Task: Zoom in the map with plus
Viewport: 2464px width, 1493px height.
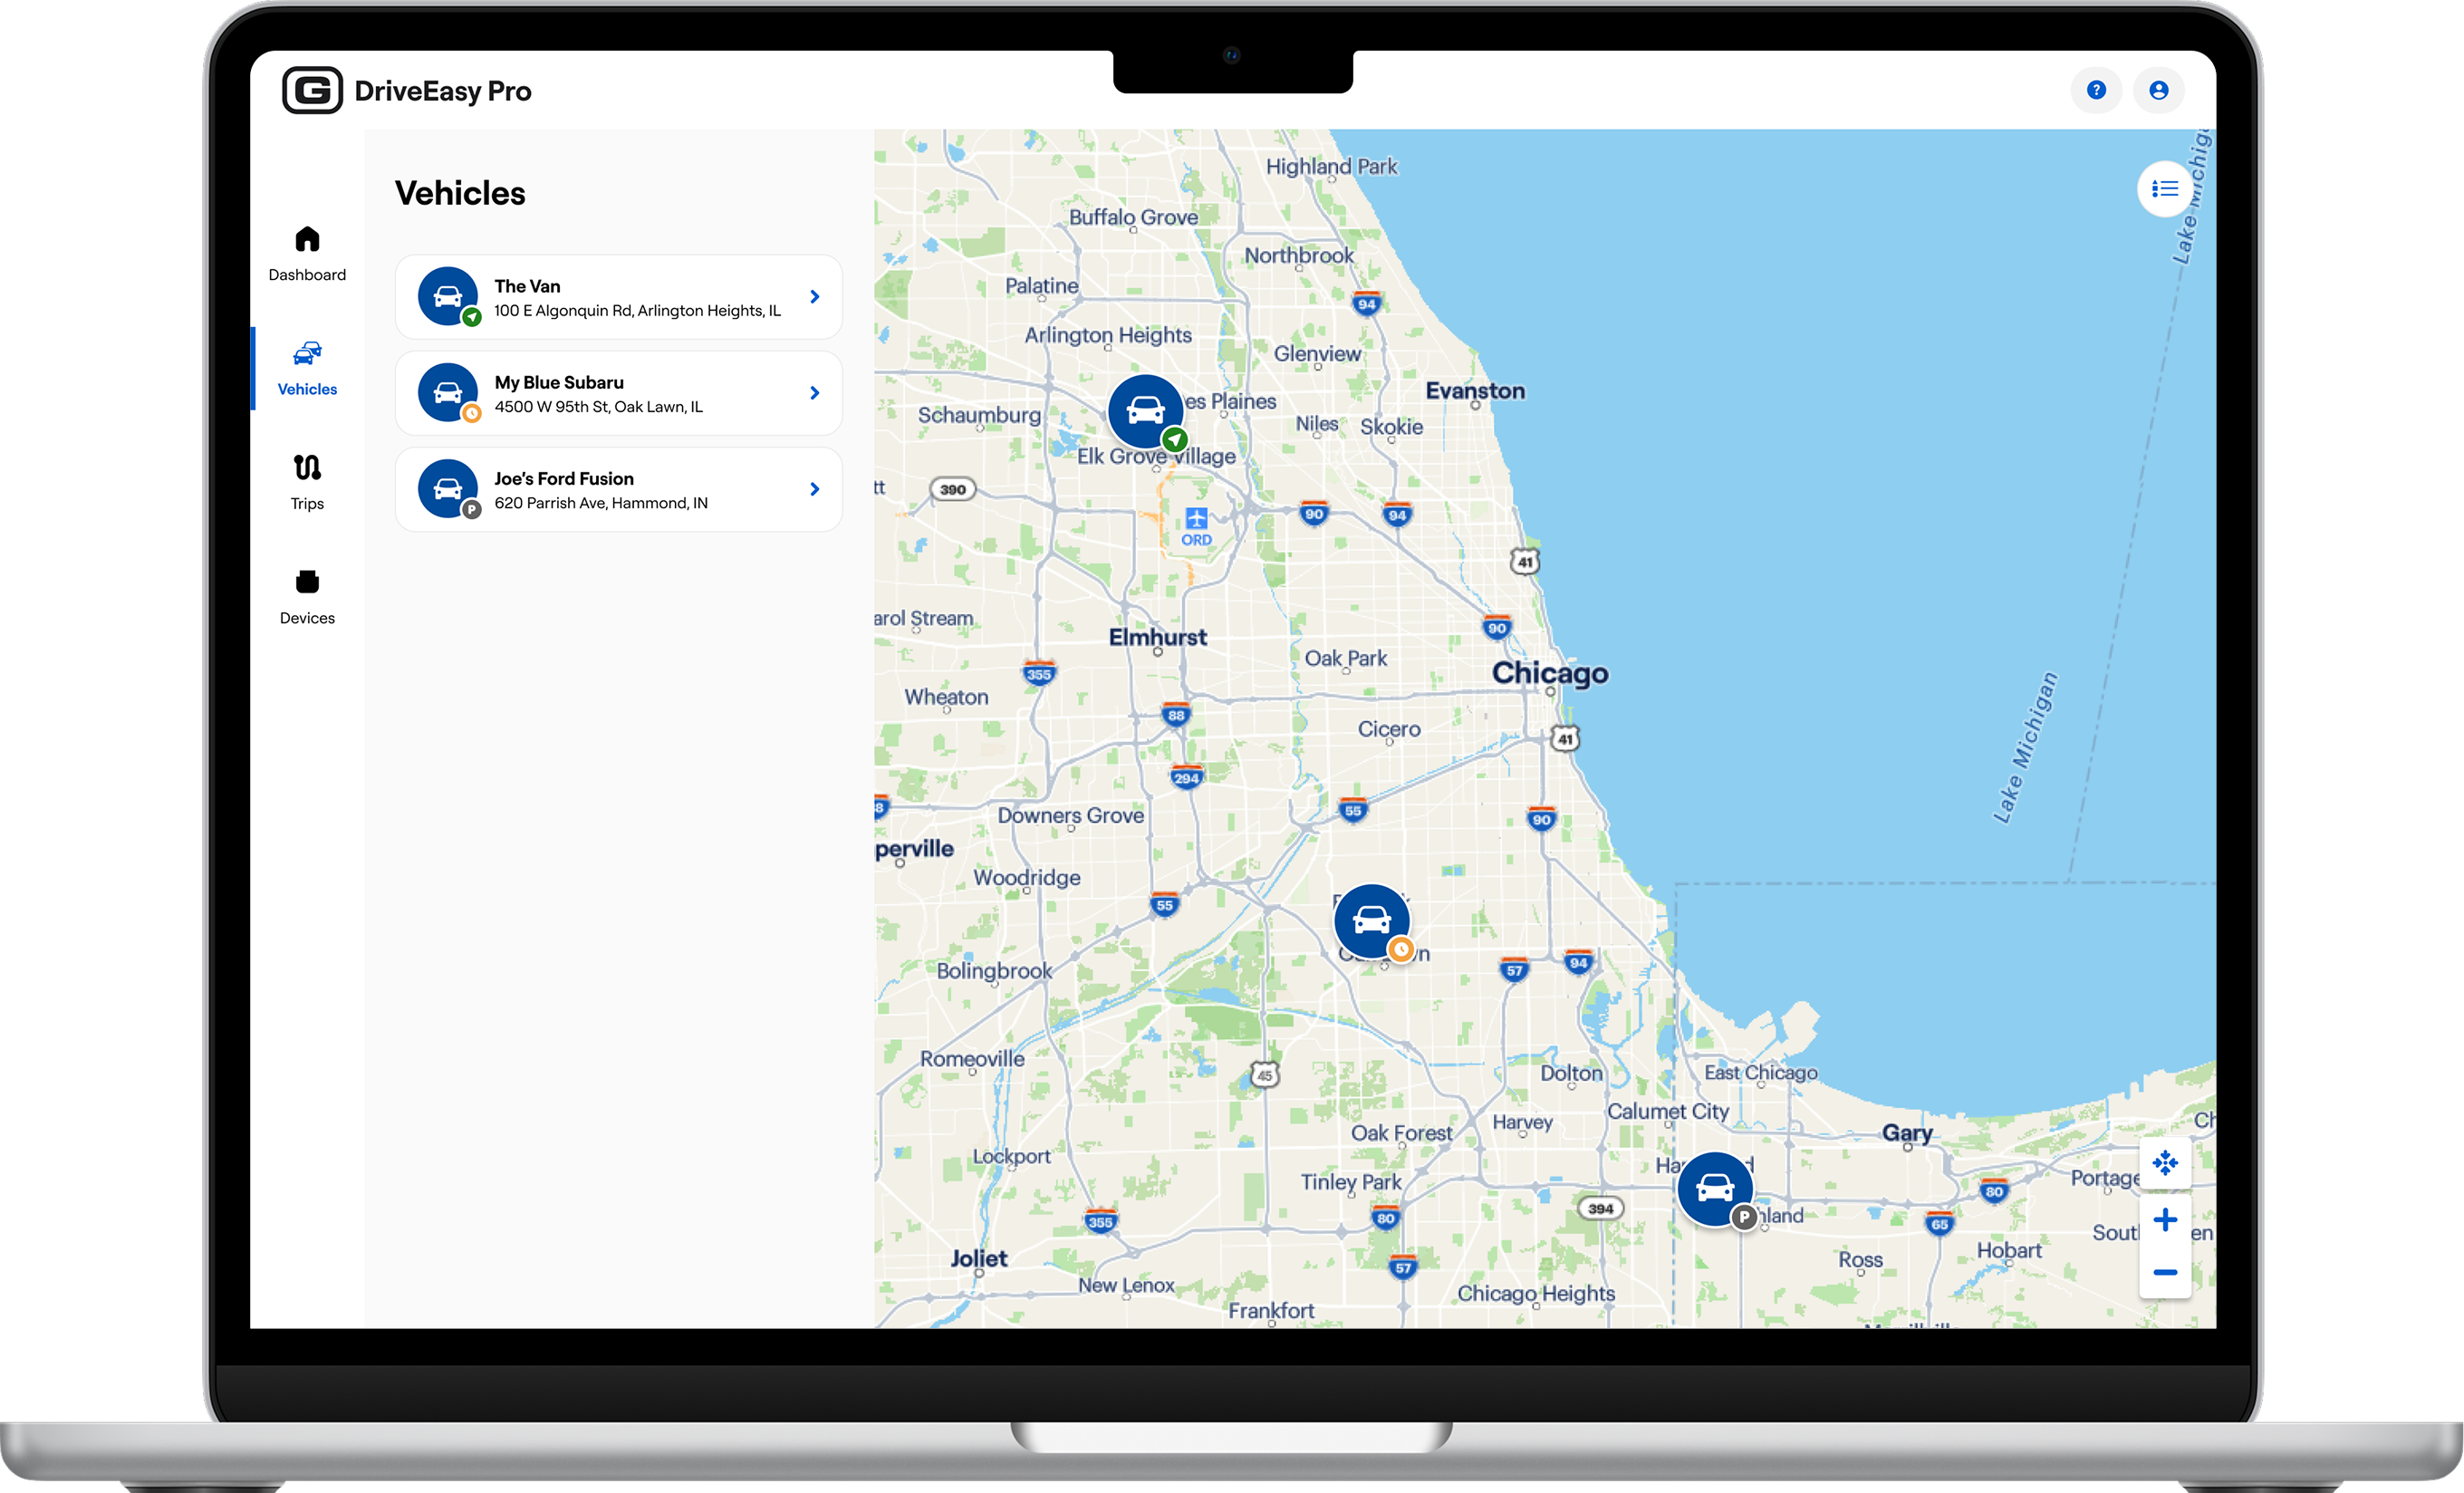Action: point(2164,1220)
